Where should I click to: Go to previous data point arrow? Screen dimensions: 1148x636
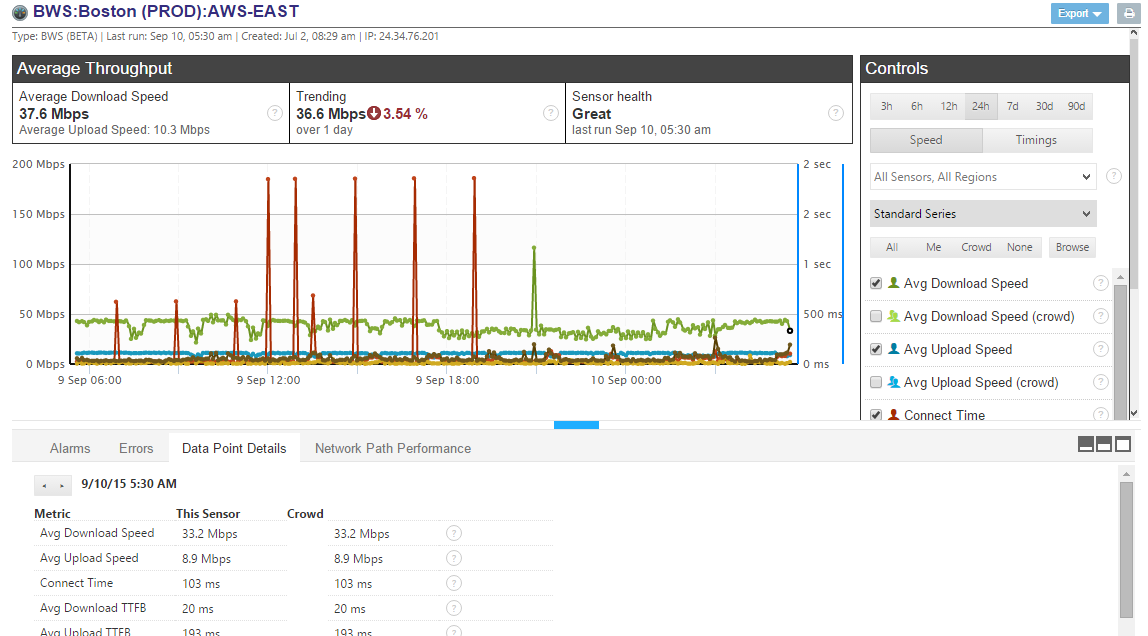click(44, 485)
